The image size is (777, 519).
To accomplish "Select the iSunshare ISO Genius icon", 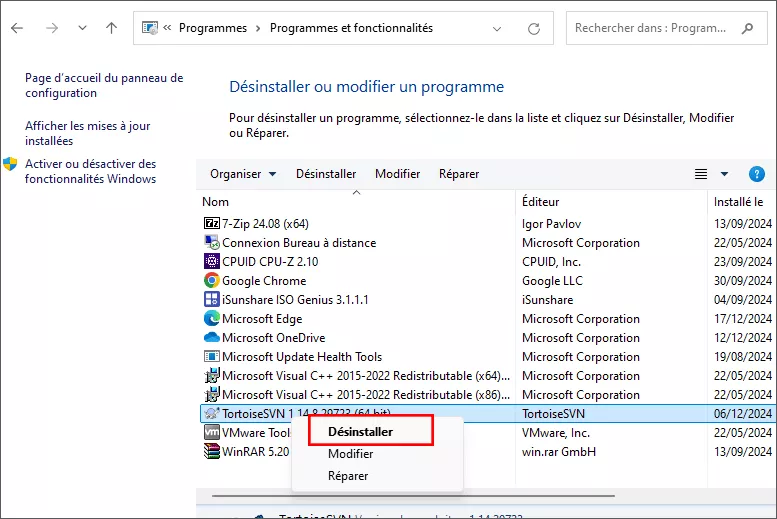I will (212, 299).
